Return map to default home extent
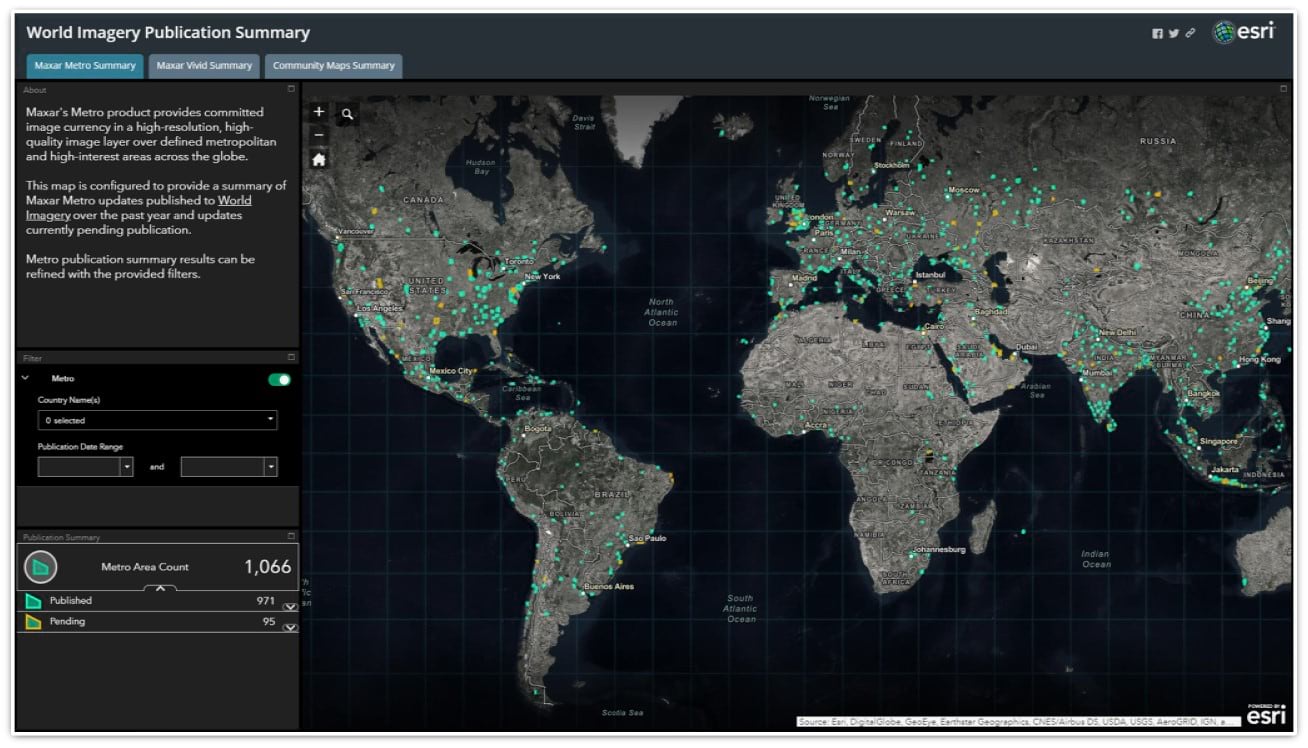Viewport: 1308px width, 748px height. point(319,159)
